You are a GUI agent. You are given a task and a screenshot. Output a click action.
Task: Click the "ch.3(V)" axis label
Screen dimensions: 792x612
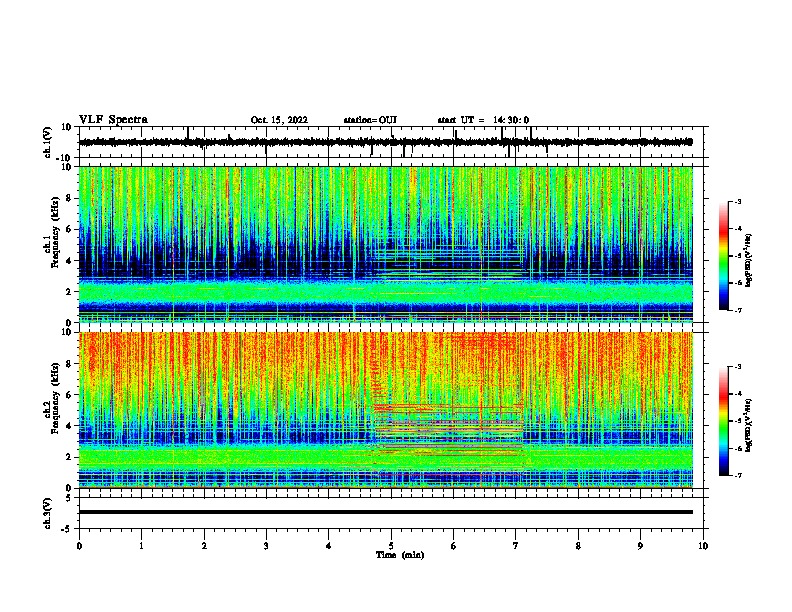tap(48, 513)
